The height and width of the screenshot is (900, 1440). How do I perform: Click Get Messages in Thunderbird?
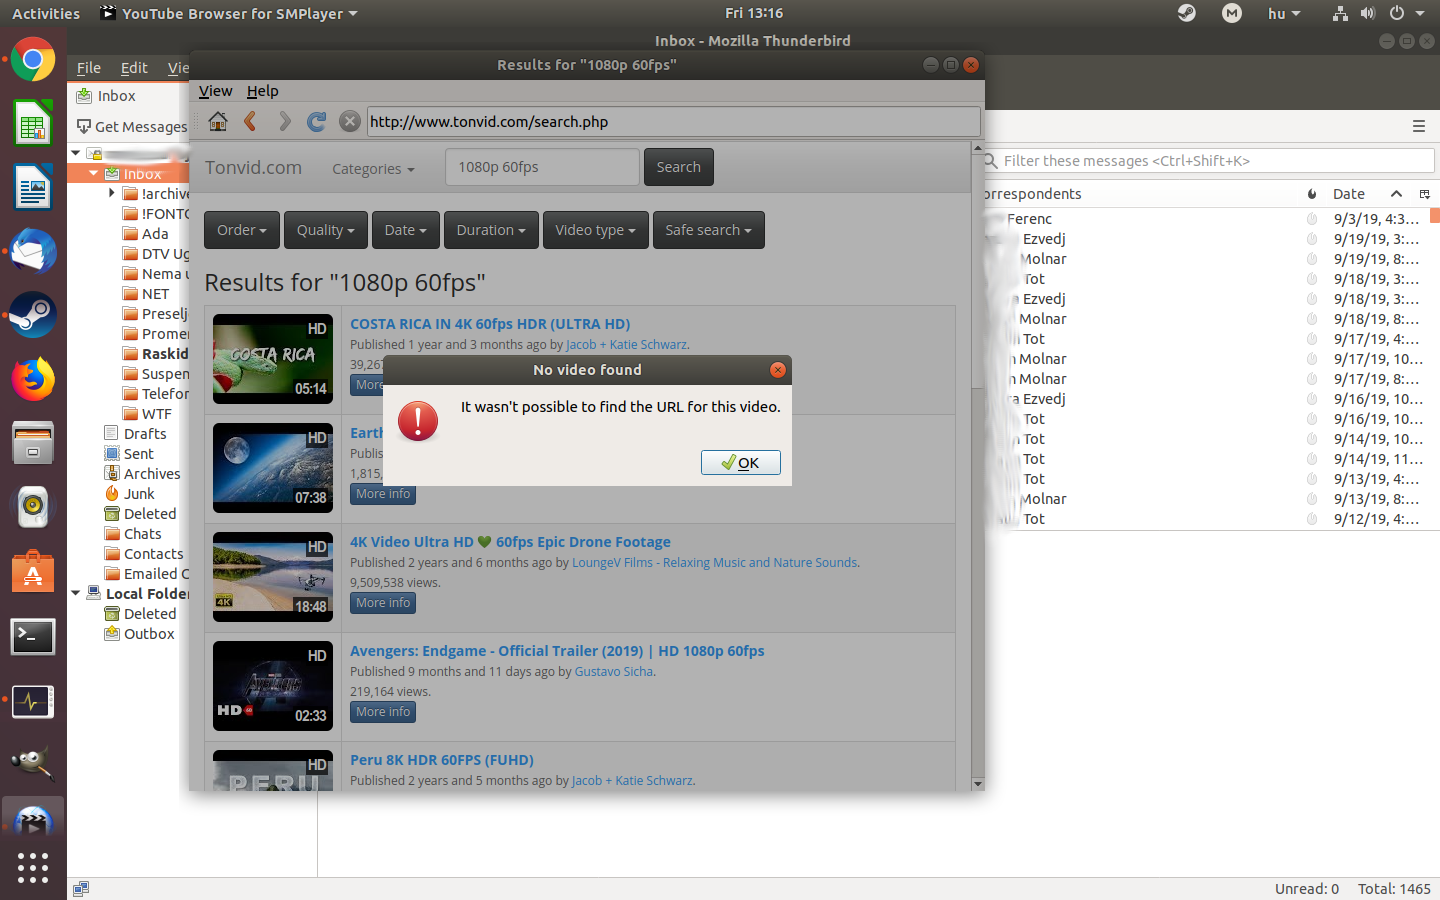click(x=132, y=127)
